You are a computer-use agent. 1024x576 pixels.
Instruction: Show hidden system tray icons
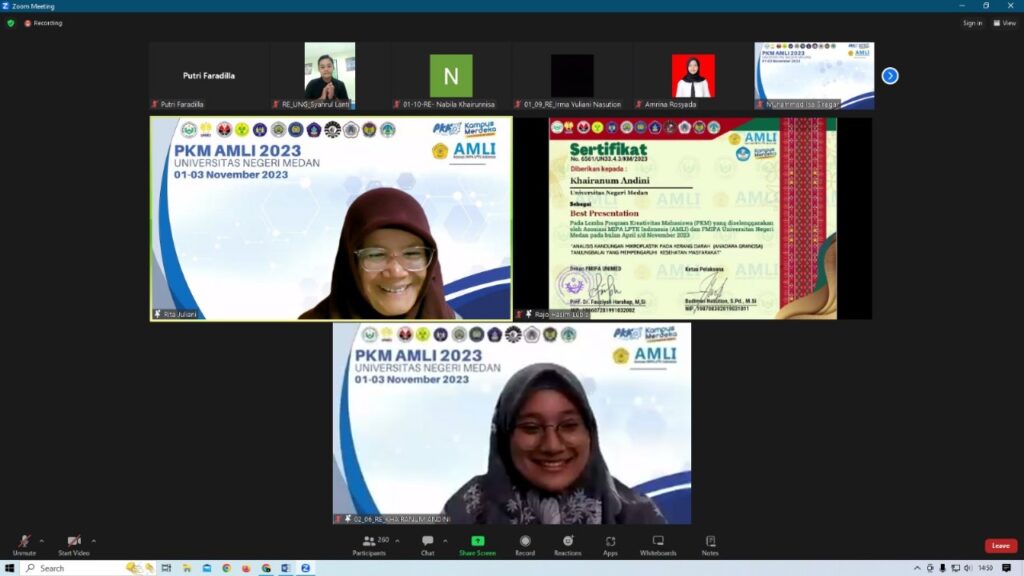(917, 568)
